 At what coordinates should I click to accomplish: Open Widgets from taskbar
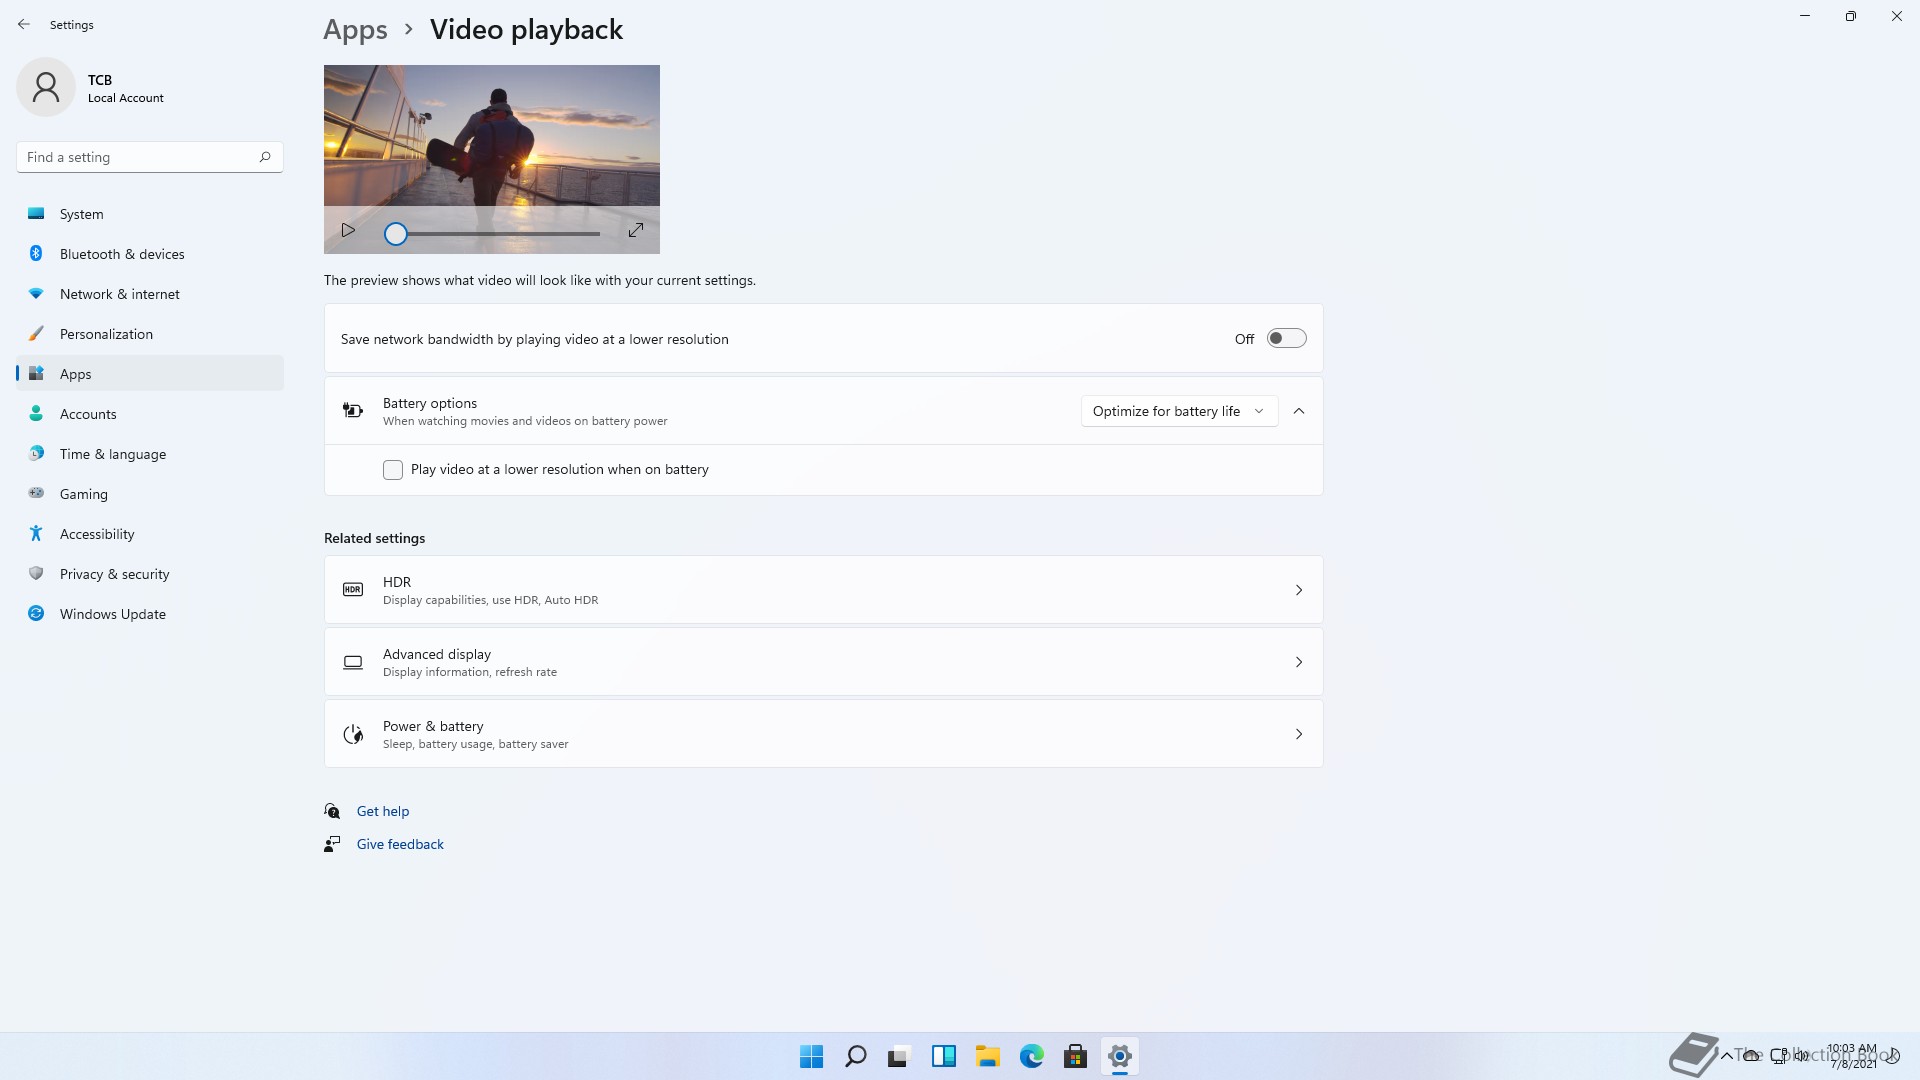coord(943,1056)
